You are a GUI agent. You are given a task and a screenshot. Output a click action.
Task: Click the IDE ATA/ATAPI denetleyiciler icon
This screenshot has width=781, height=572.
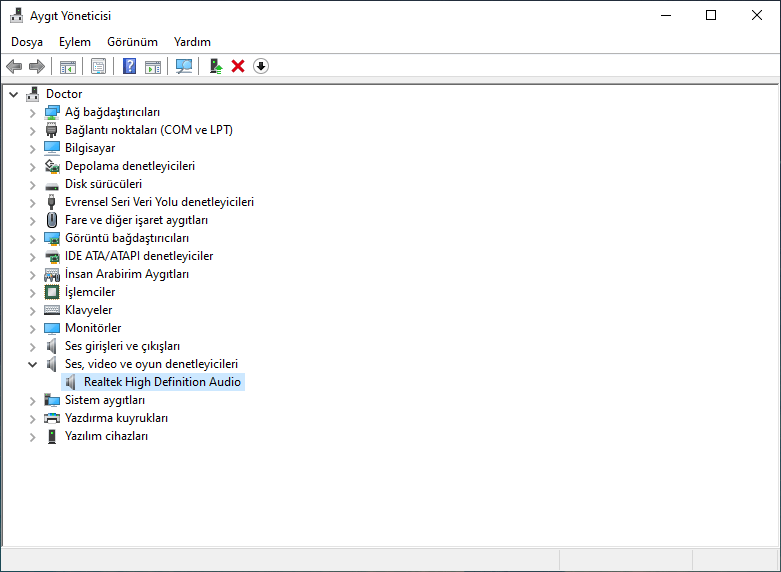(52, 256)
